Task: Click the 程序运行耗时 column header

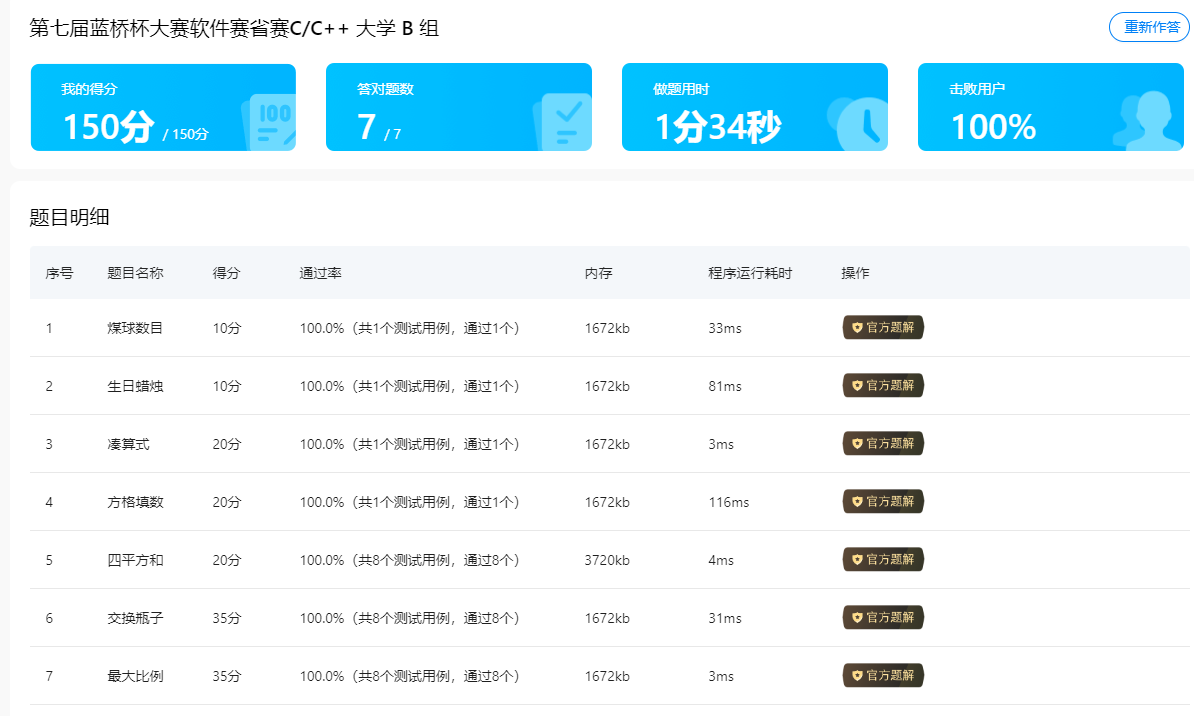Action: (x=750, y=273)
